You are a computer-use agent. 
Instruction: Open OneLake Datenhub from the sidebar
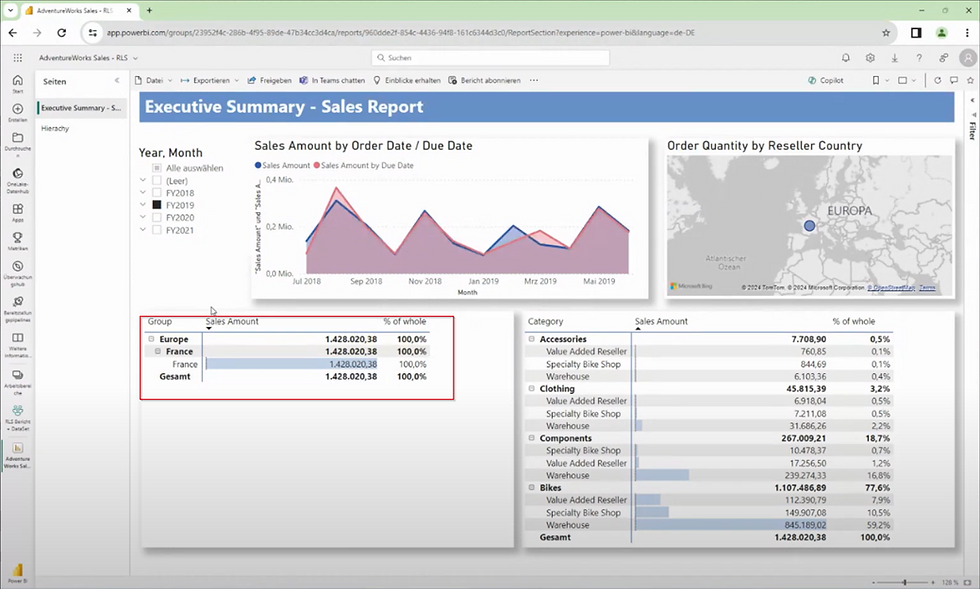[x=18, y=179]
